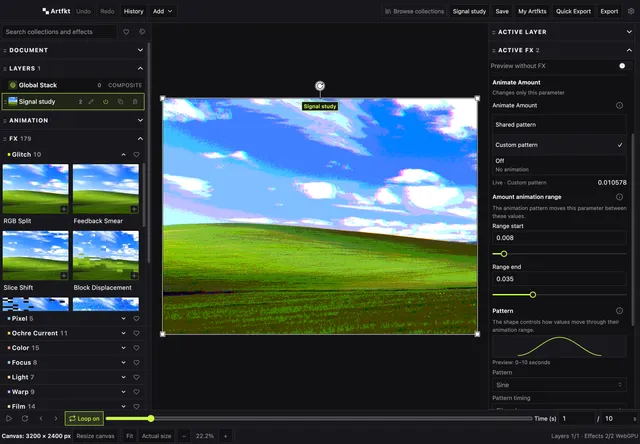This screenshot has width=640, height=444.
Task: Toggle the Loop on button
Action: (84, 418)
